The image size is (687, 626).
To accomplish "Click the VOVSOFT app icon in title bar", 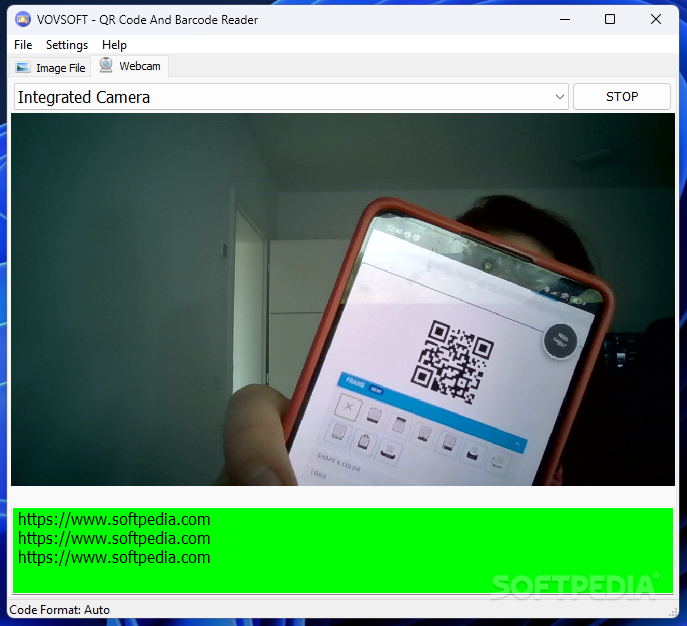I will tap(23, 19).
